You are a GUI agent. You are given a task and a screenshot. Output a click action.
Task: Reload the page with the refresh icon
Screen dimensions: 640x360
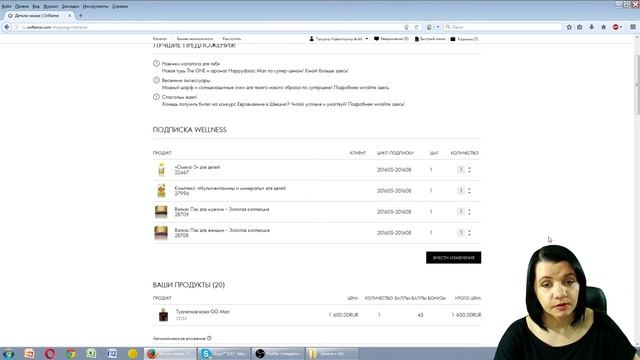416,27
